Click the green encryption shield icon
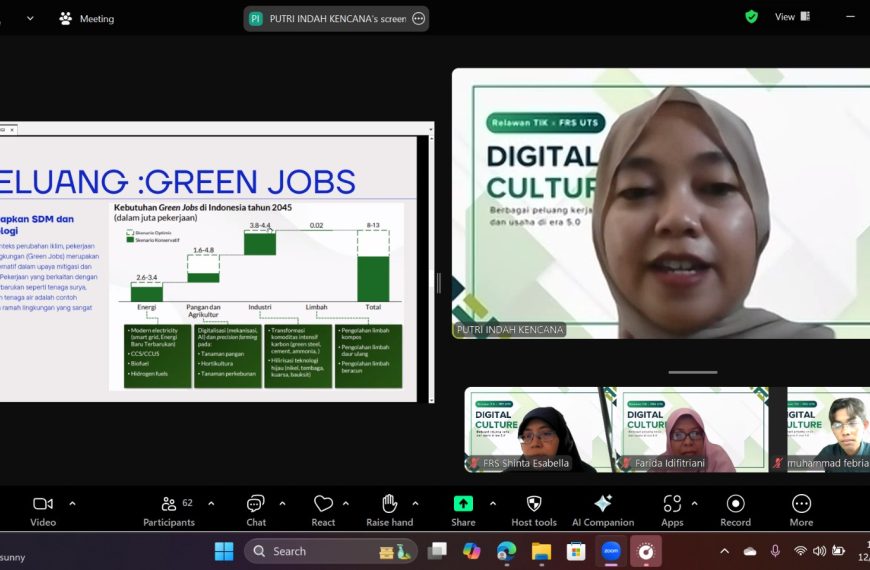The width and height of the screenshot is (870, 570). point(751,17)
